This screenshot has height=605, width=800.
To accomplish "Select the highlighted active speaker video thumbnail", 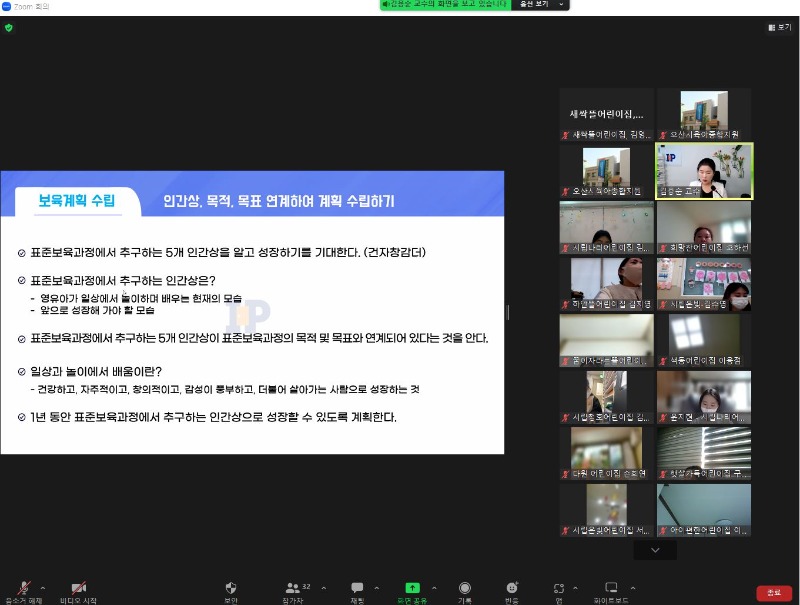I will (x=704, y=171).
